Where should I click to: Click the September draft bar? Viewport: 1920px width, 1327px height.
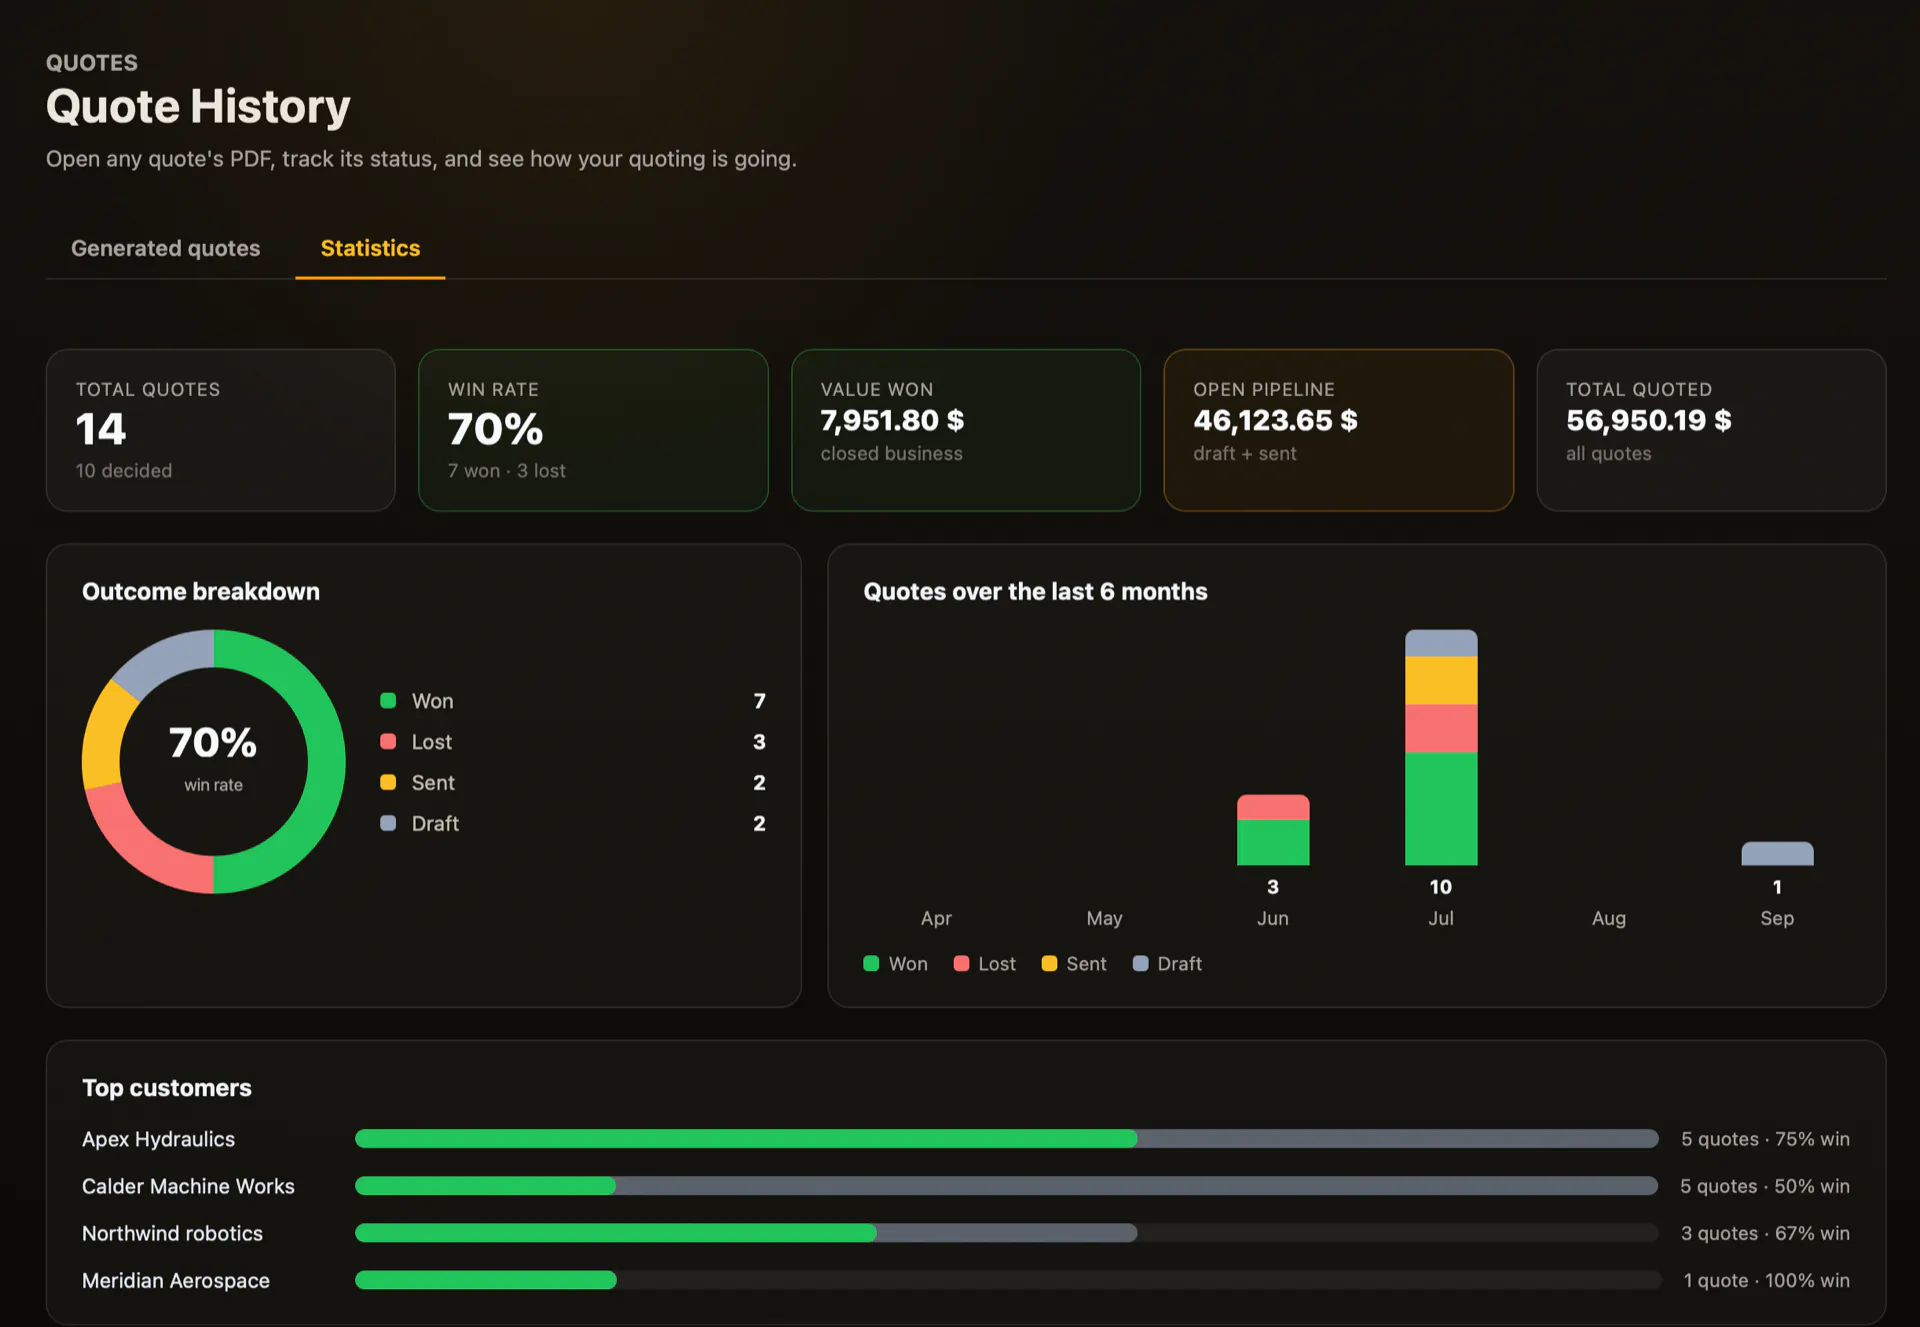point(1777,854)
